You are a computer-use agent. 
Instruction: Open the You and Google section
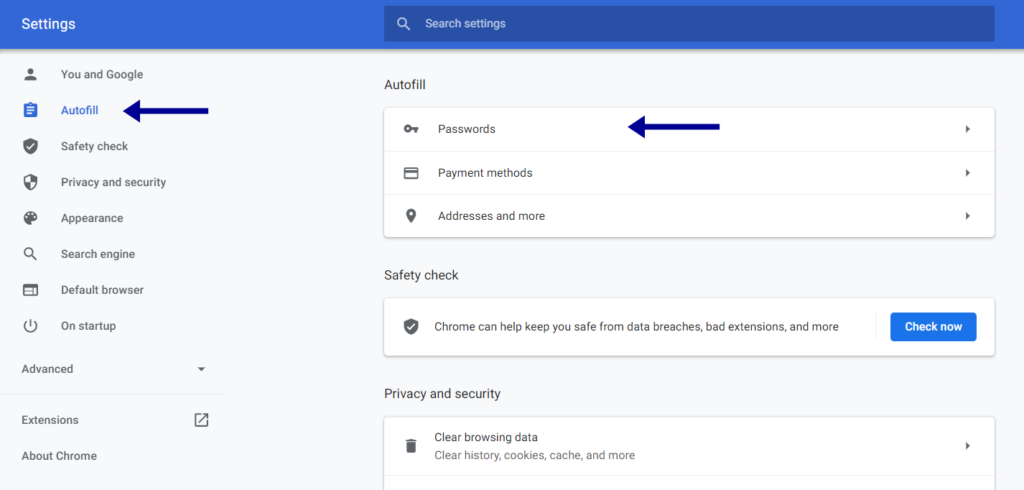[x=102, y=74]
